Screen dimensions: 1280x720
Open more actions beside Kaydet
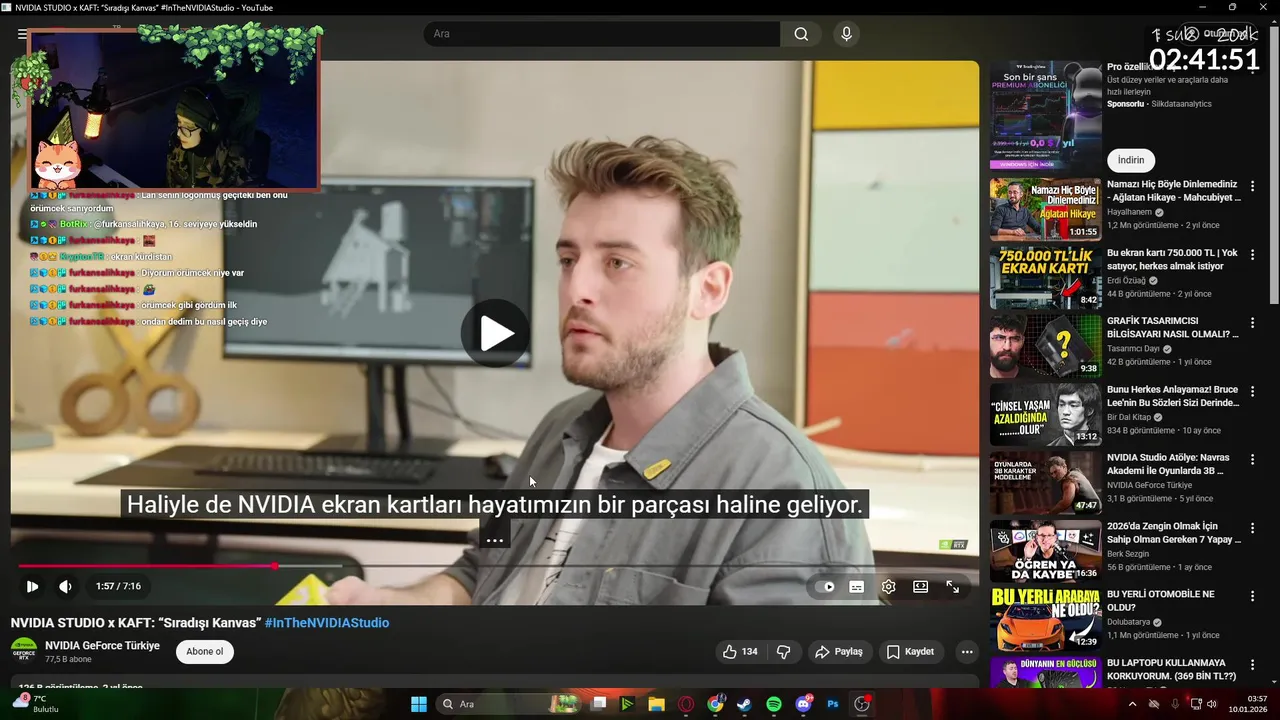point(966,651)
